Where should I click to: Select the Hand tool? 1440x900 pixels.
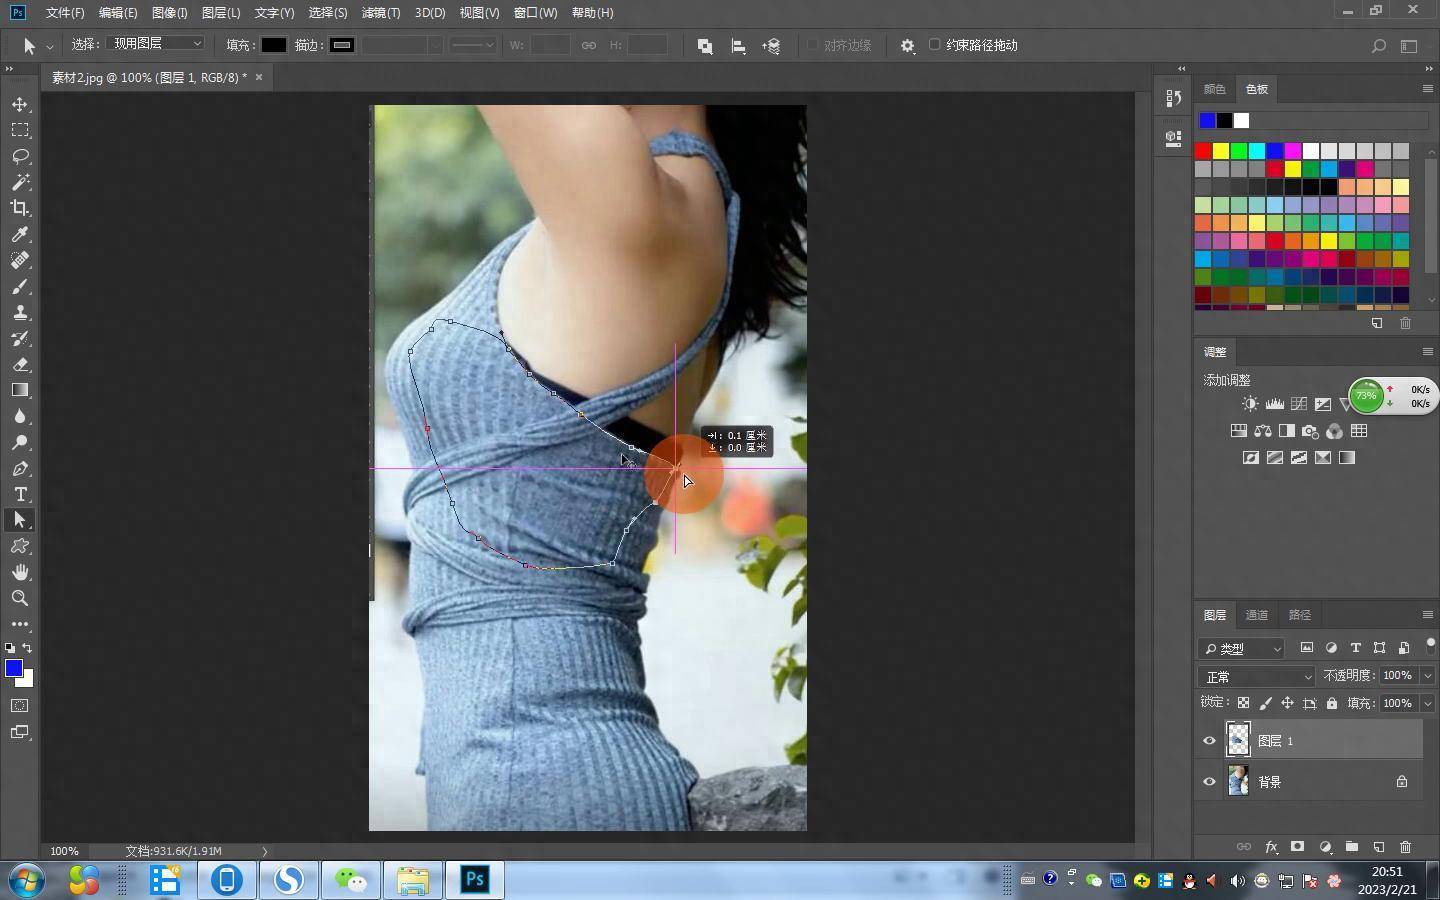[20, 572]
